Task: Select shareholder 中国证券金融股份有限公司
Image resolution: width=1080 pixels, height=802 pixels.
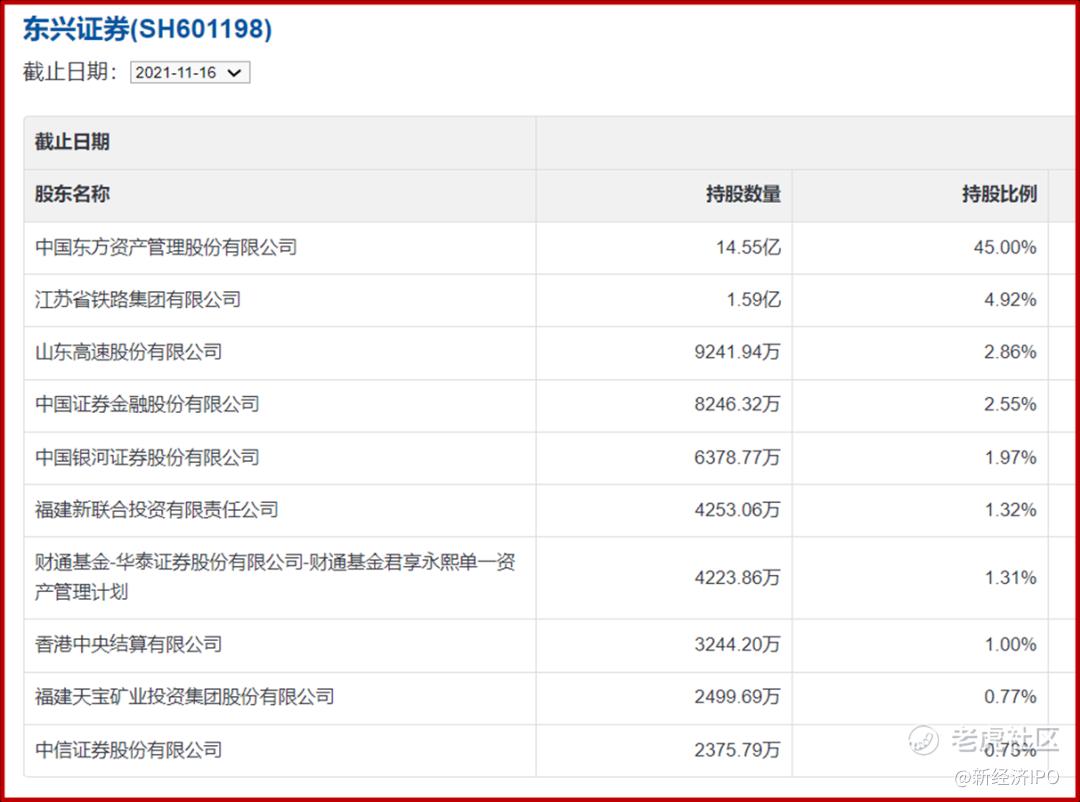Action: point(147,404)
